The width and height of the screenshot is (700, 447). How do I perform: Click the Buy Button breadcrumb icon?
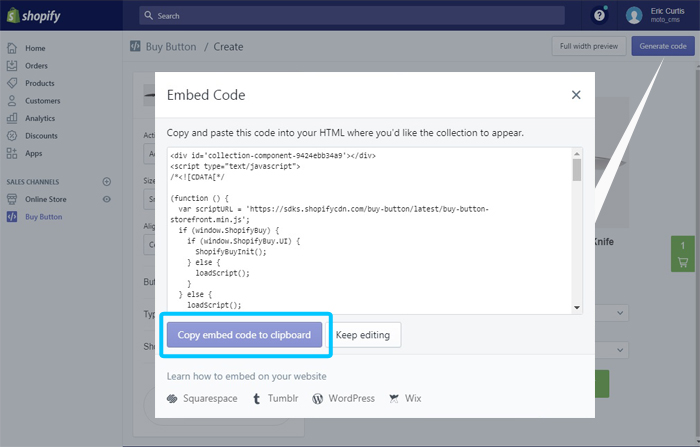click(x=135, y=46)
